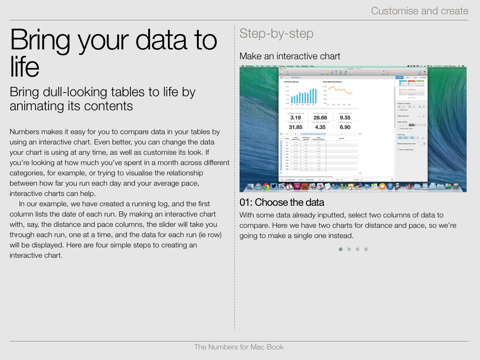Click the 'Customise and create' header text
This screenshot has width=480, height=360.
(x=420, y=11)
